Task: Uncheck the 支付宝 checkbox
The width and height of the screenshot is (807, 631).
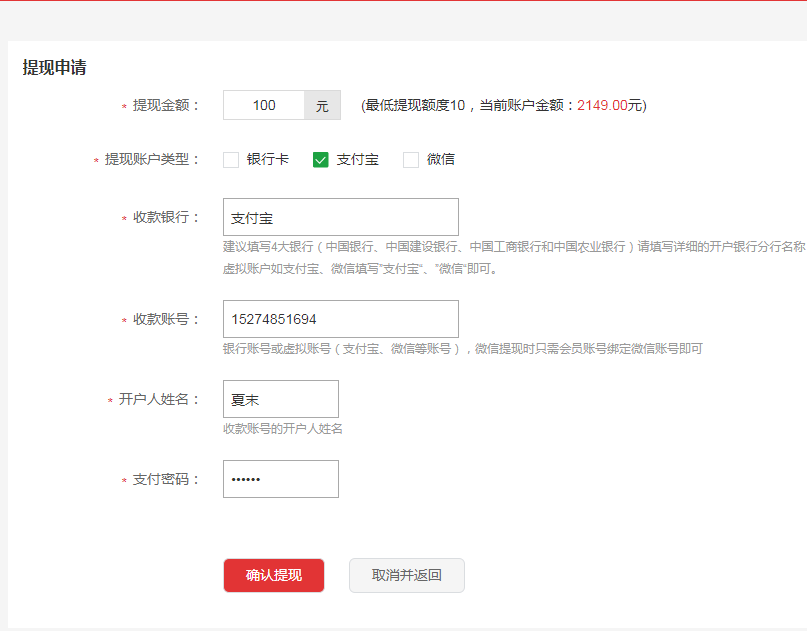Action: 321,160
